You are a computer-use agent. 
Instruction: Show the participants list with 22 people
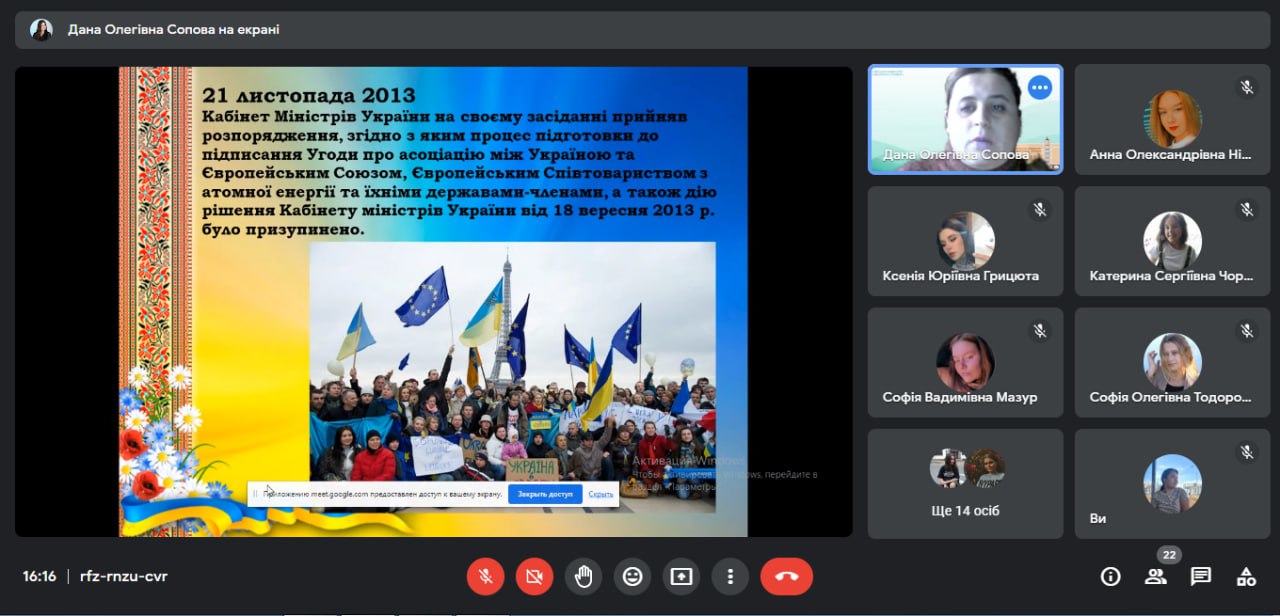pos(1156,576)
